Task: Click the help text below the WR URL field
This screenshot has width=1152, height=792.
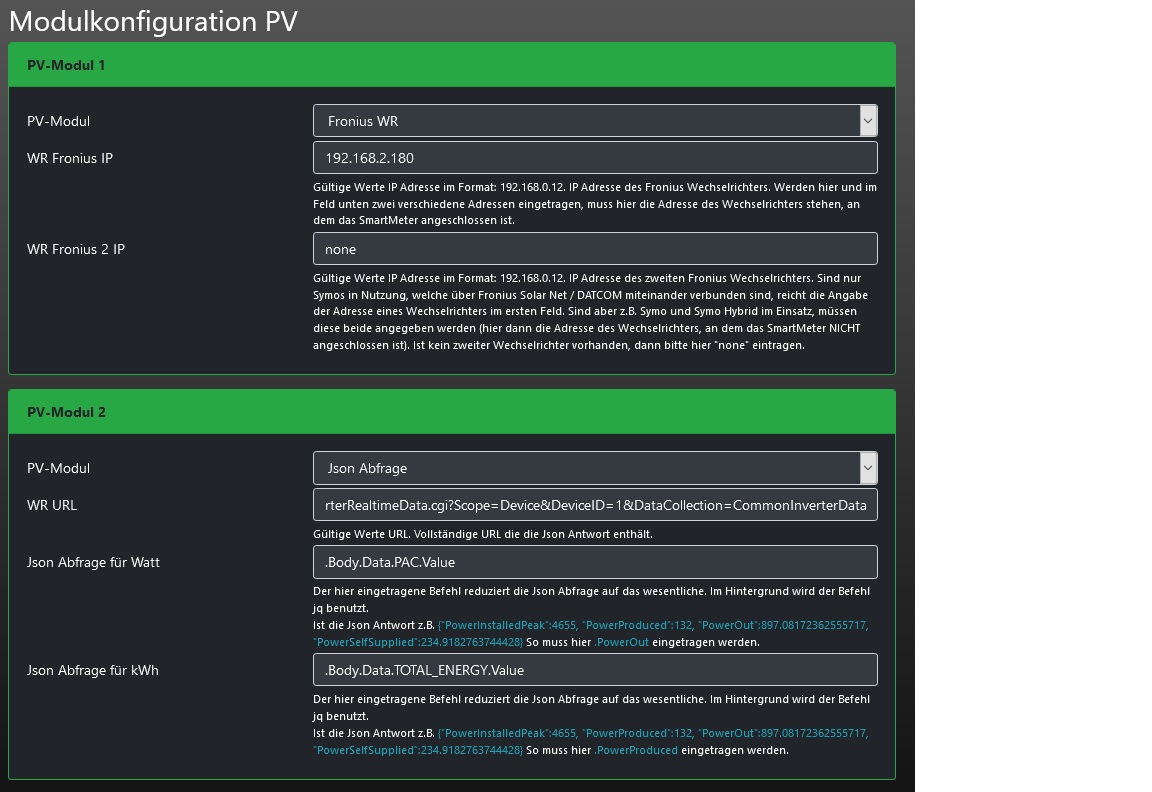Action: pos(483,534)
